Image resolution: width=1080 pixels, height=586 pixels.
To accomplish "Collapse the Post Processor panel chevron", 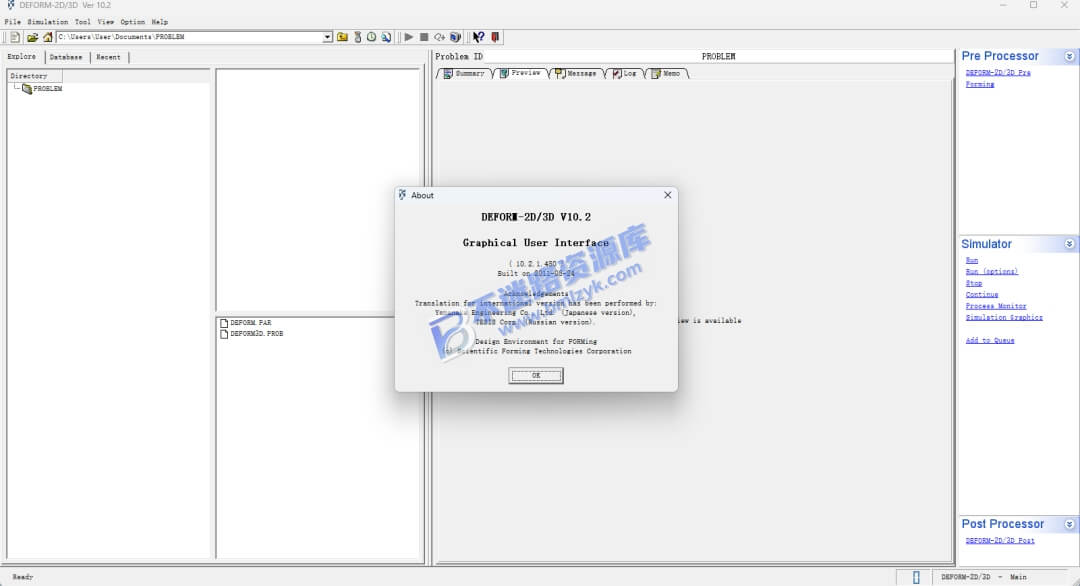I will pyautogui.click(x=1069, y=525).
